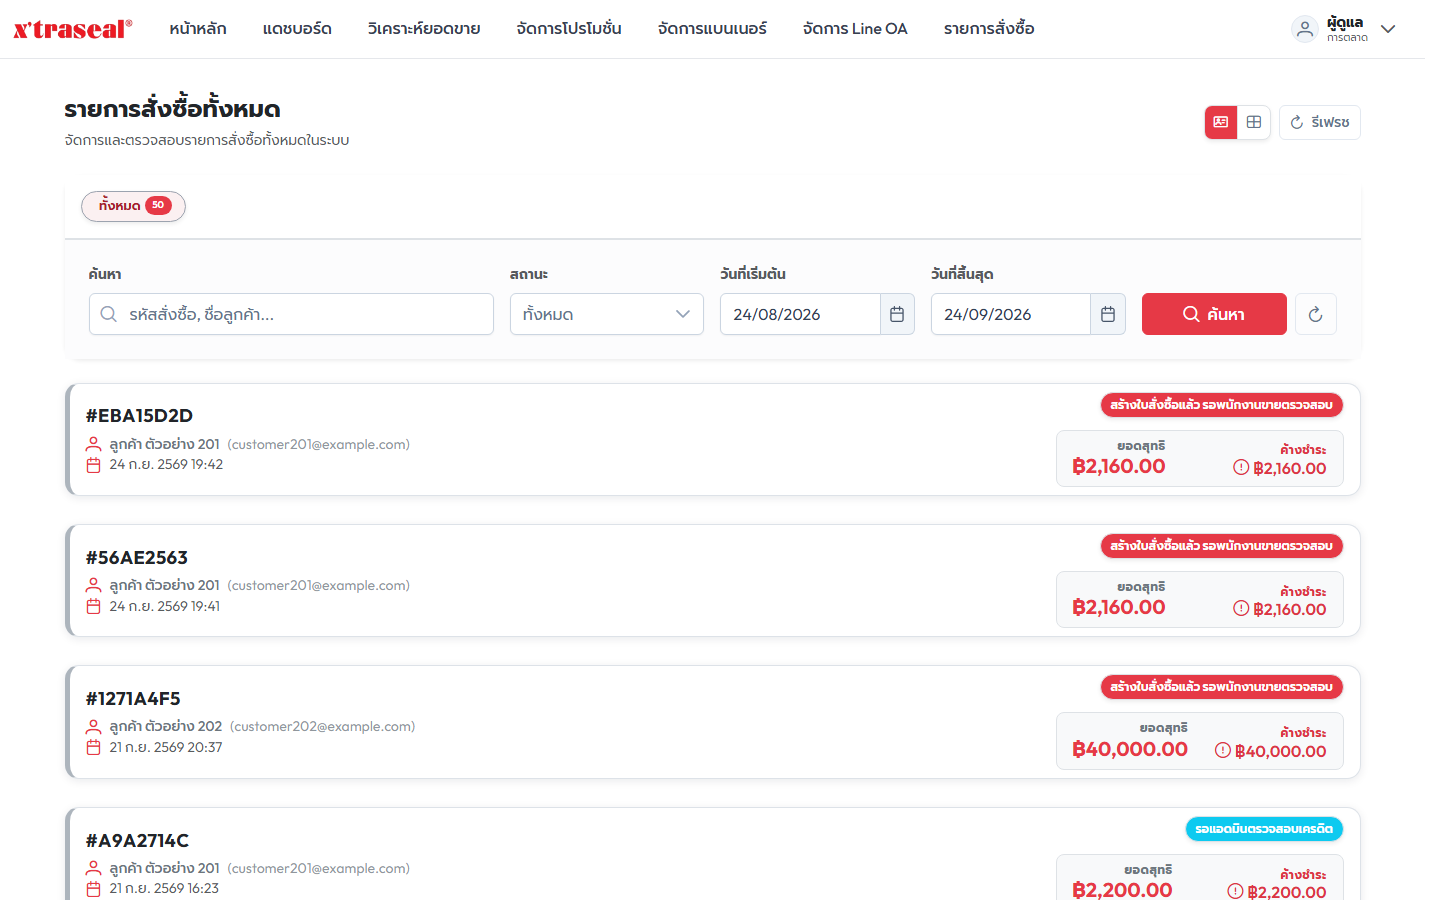This screenshot has width=1440, height=900.
Task: Switch to card view layout icon
Action: point(1221,122)
